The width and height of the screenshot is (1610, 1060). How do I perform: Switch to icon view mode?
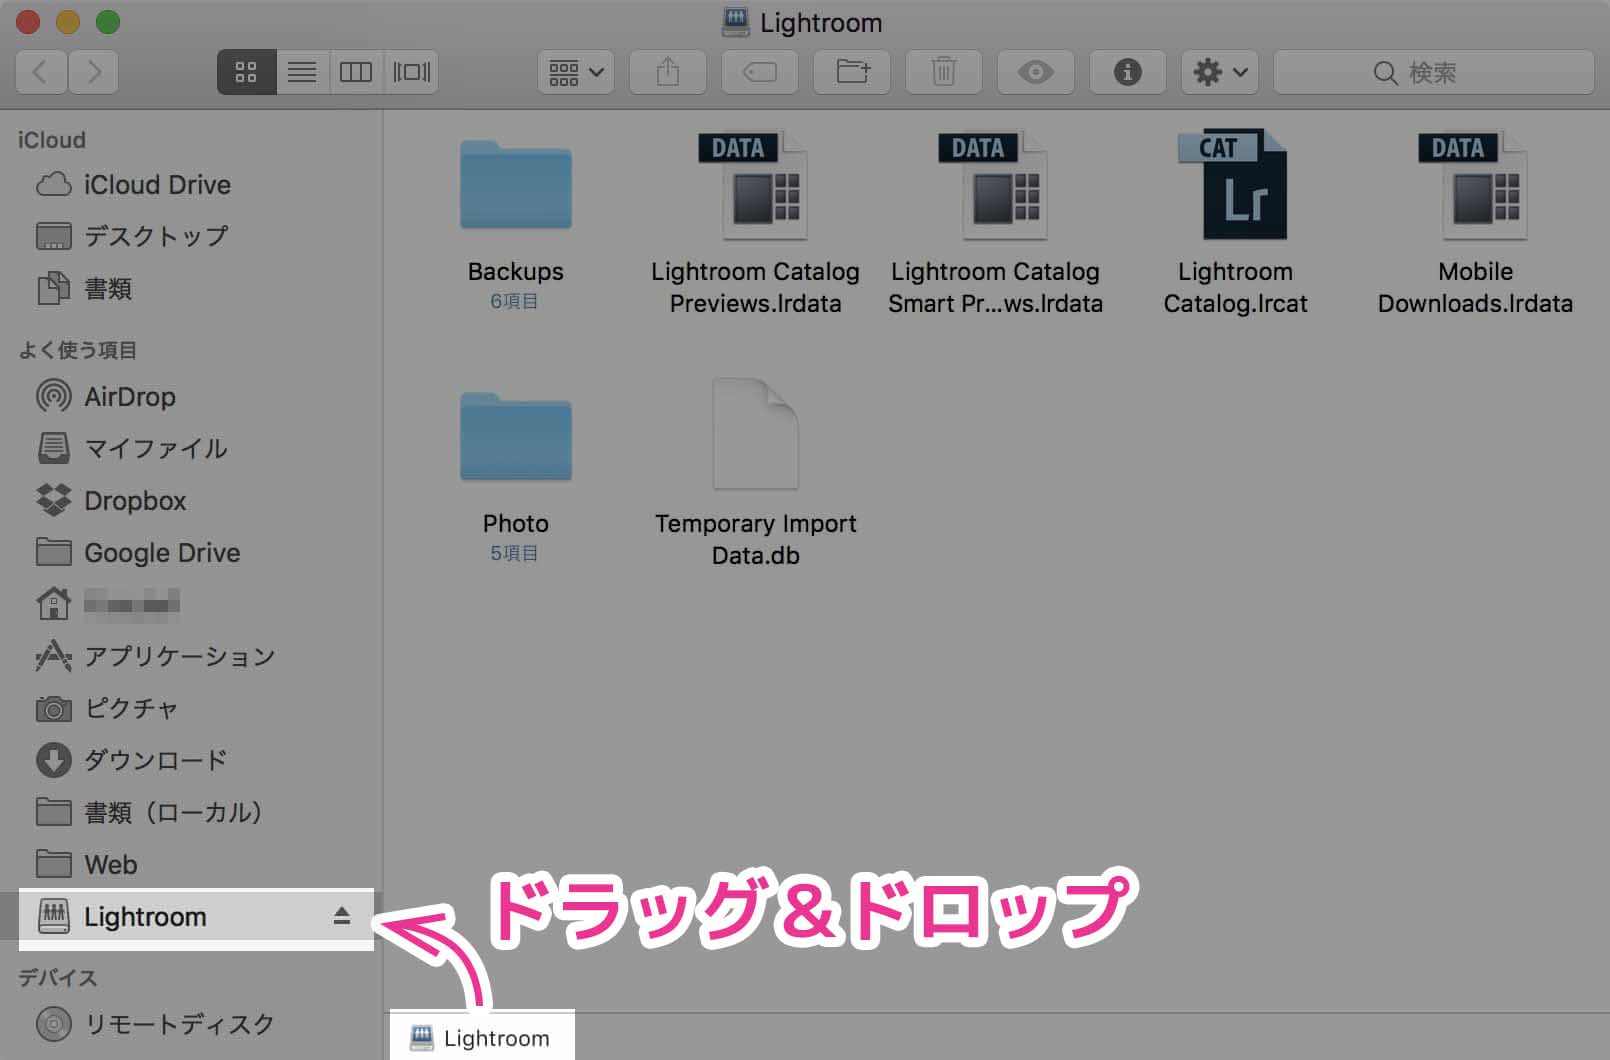pyautogui.click(x=246, y=72)
